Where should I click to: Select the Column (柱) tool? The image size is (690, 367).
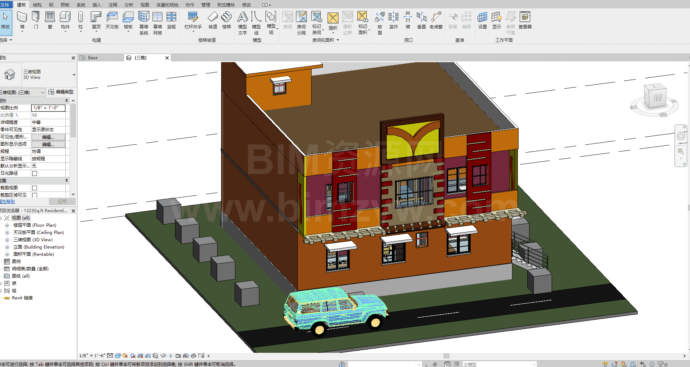pyautogui.click(x=80, y=20)
